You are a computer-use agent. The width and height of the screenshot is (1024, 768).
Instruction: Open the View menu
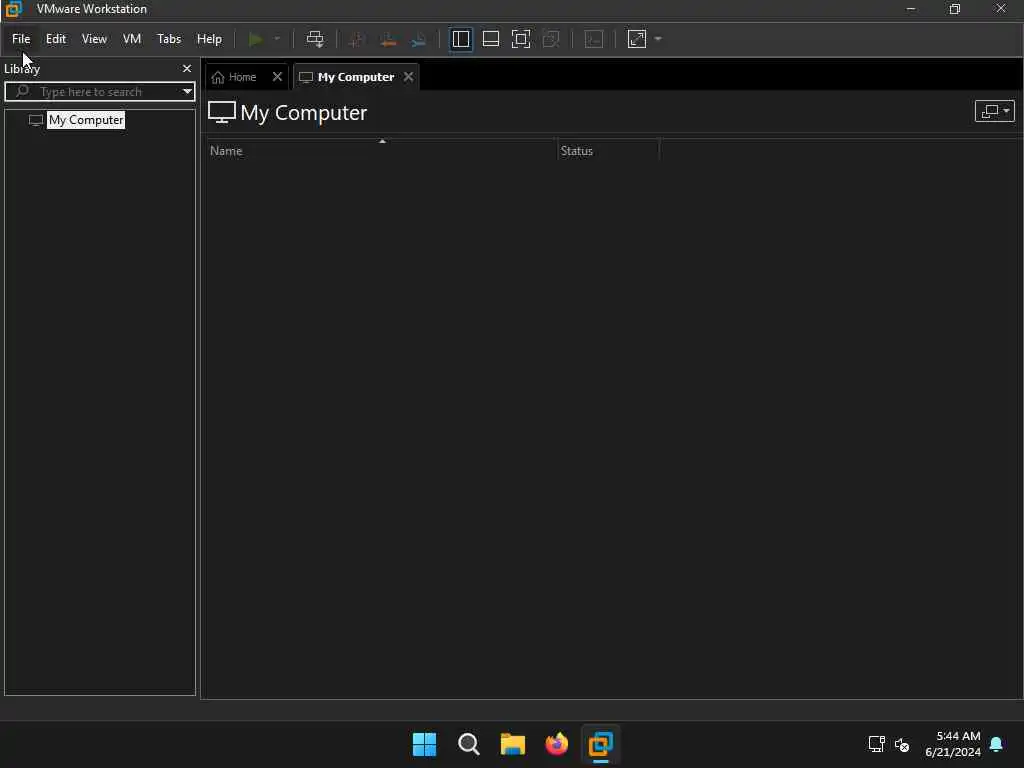click(x=94, y=39)
